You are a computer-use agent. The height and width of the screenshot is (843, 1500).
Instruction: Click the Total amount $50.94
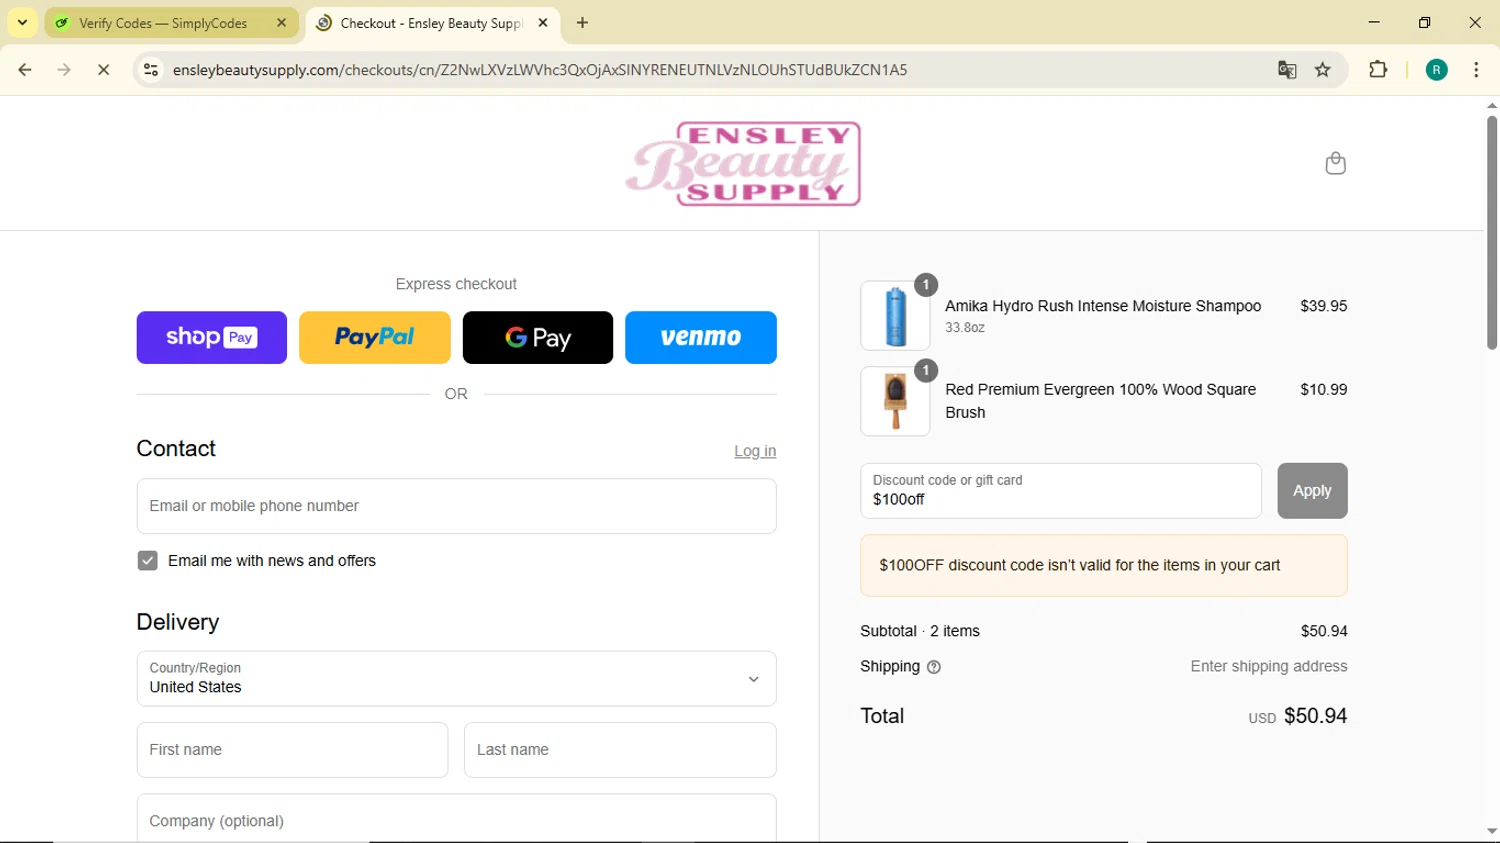click(1315, 716)
